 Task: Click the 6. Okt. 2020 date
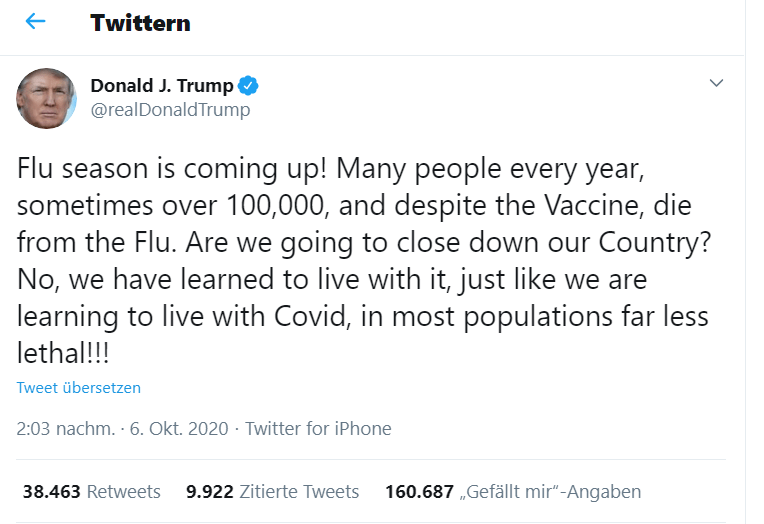point(178,429)
